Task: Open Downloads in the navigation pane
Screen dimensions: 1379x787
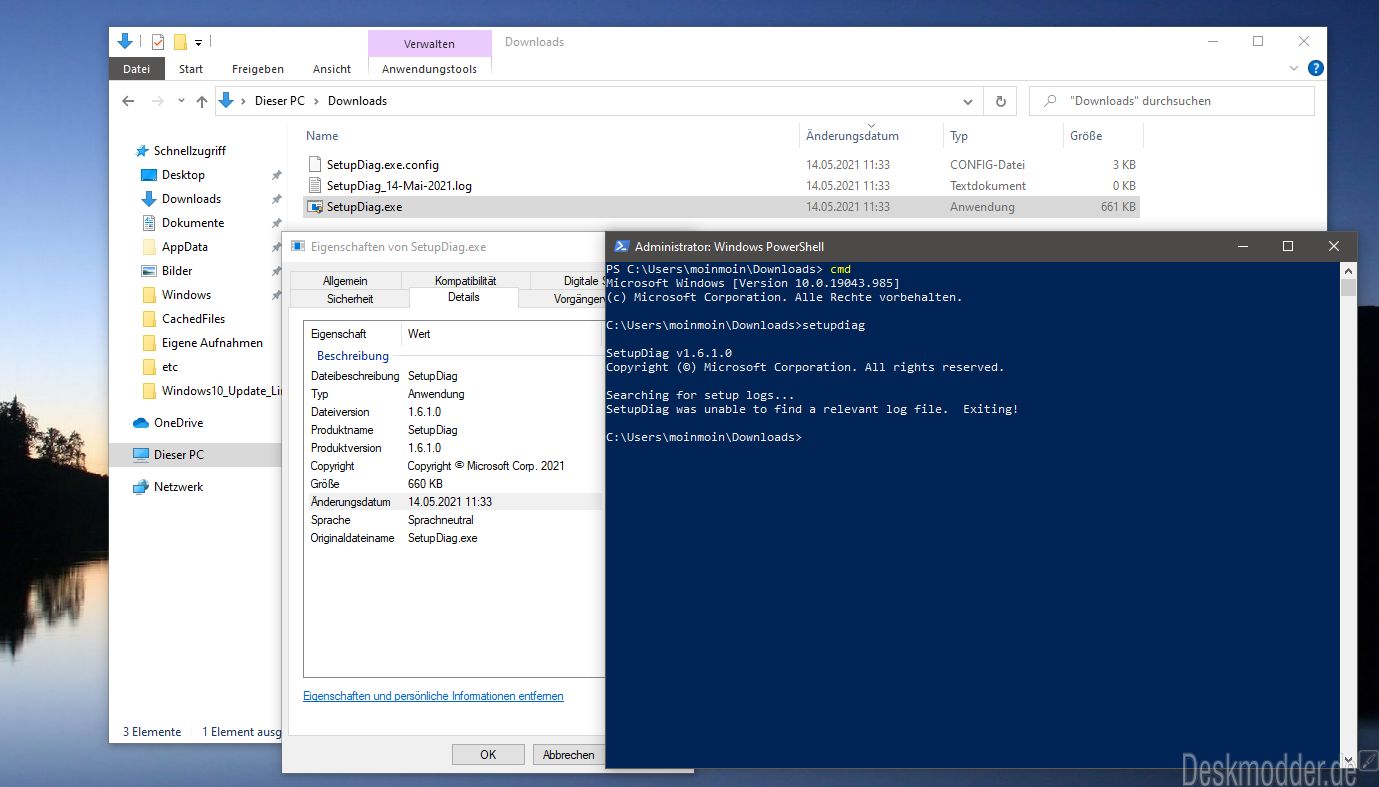Action: (191, 199)
